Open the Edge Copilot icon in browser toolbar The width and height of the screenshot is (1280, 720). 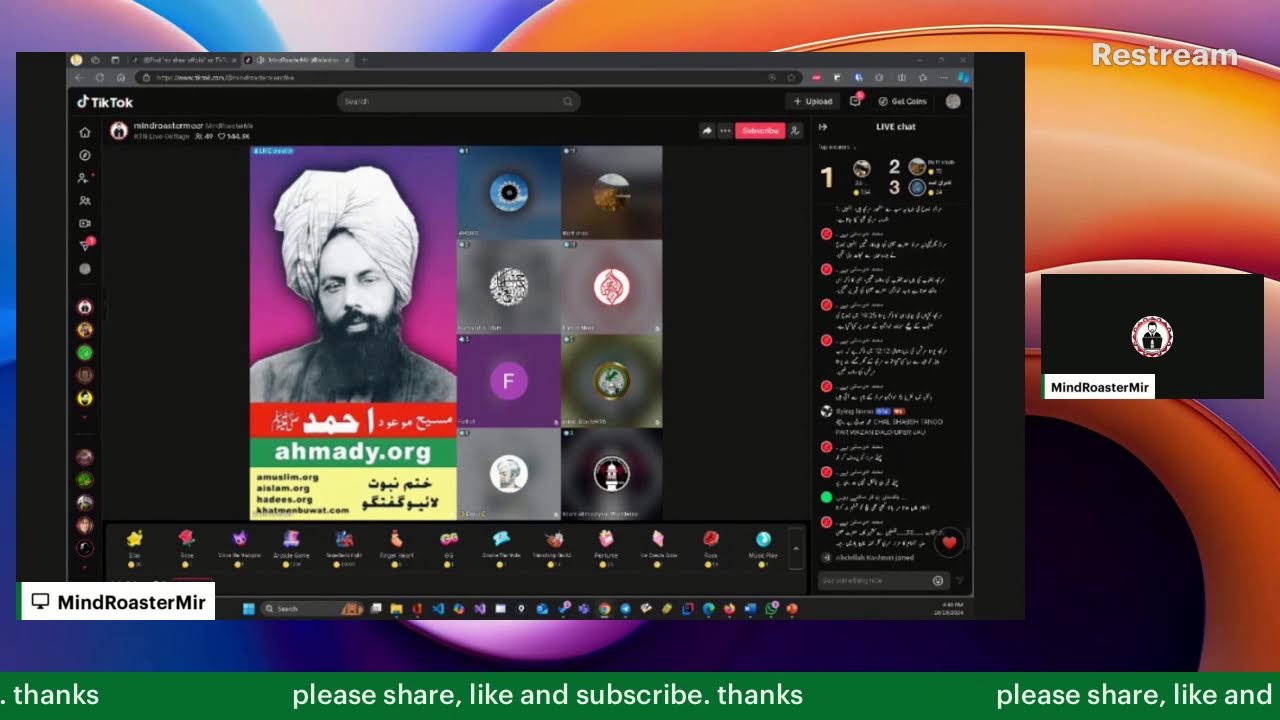963,77
